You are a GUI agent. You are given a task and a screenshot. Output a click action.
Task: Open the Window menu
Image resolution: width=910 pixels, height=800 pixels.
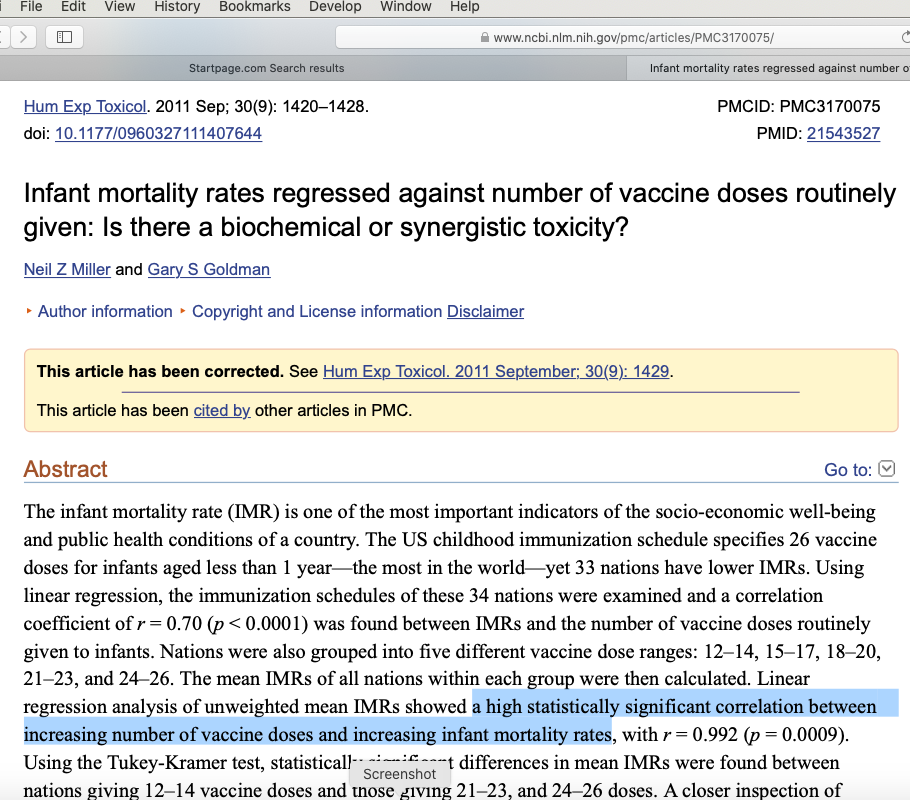(x=406, y=7)
